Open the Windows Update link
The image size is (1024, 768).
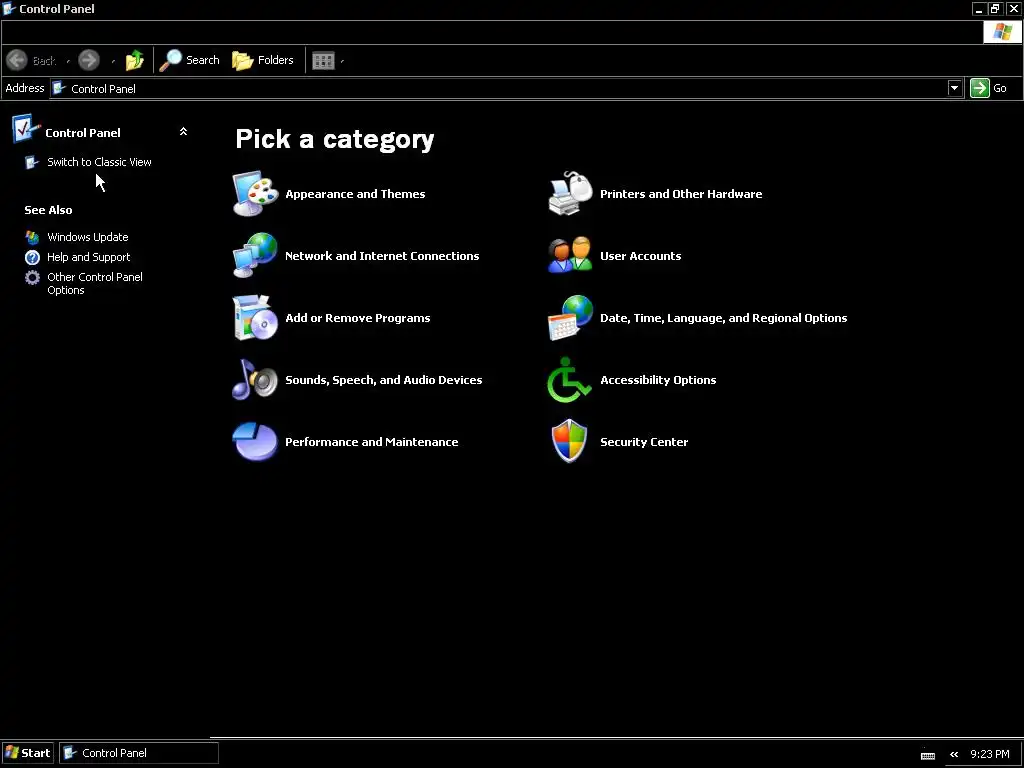click(x=88, y=237)
